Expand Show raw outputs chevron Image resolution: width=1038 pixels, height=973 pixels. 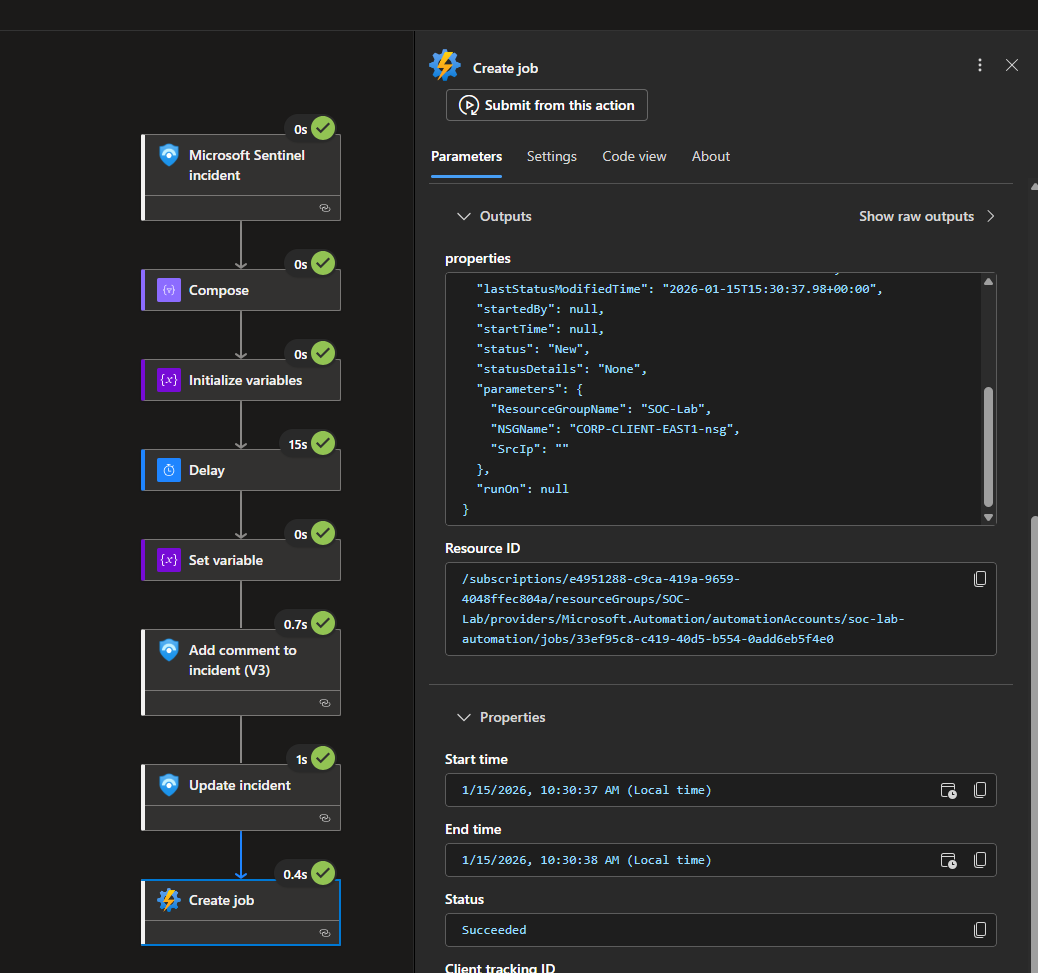991,216
